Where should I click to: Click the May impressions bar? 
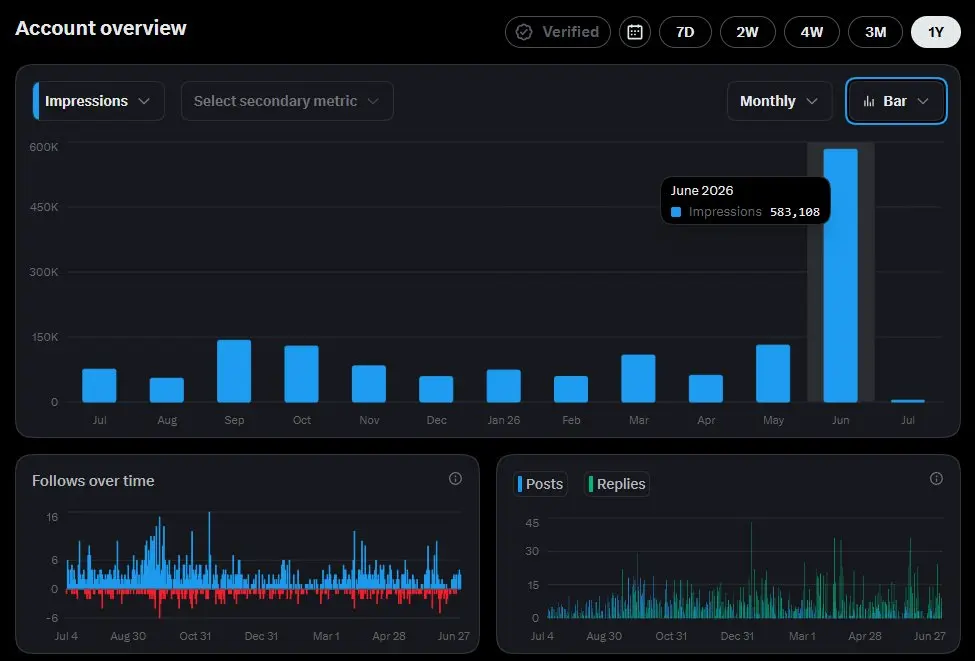773,373
